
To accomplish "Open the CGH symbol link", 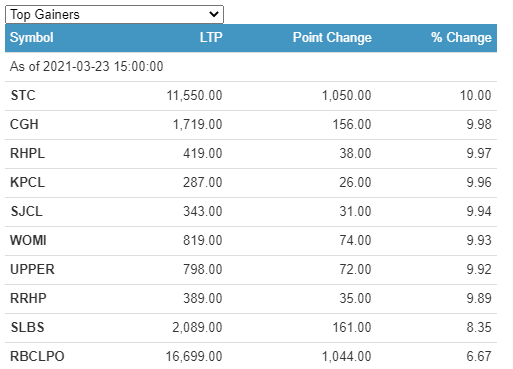I will [x=24, y=124].
